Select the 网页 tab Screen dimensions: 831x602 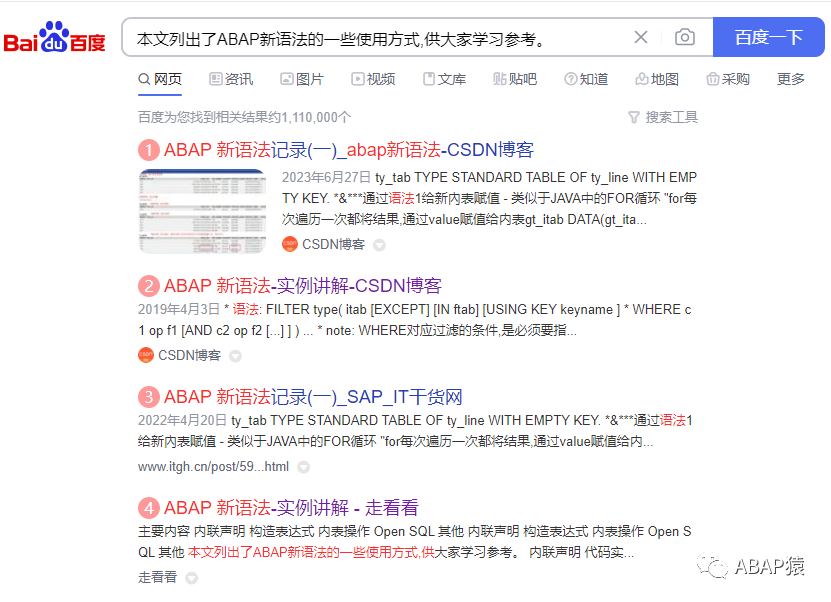tap(160, 79)
